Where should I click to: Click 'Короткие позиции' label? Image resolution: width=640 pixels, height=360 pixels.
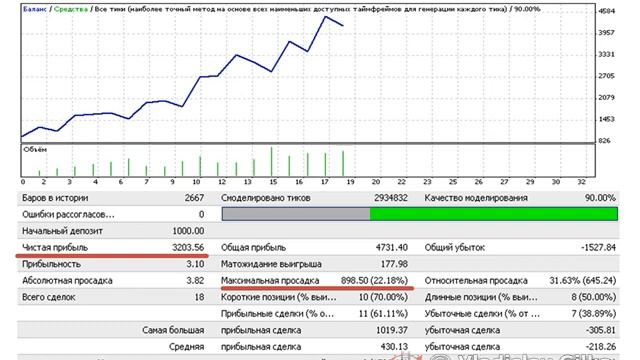click(279, 297)
